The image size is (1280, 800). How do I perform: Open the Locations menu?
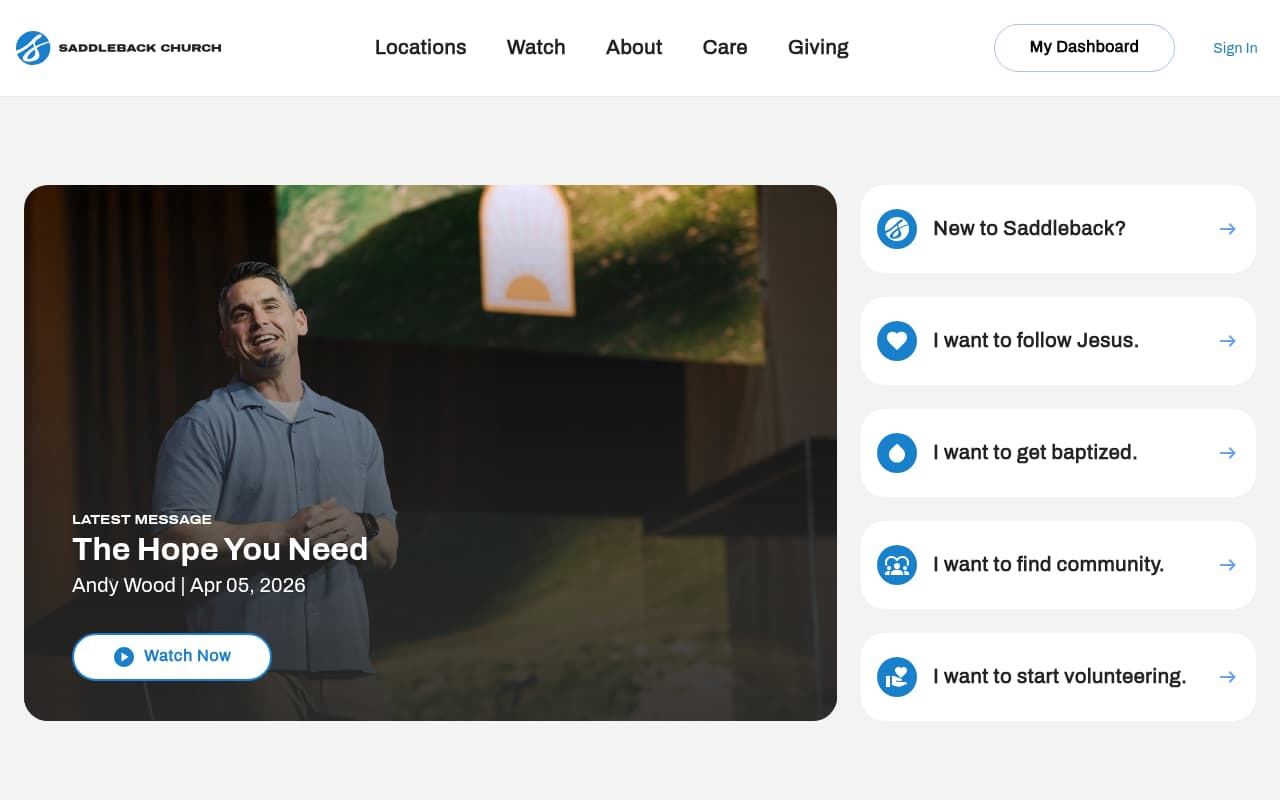point(420,47)
